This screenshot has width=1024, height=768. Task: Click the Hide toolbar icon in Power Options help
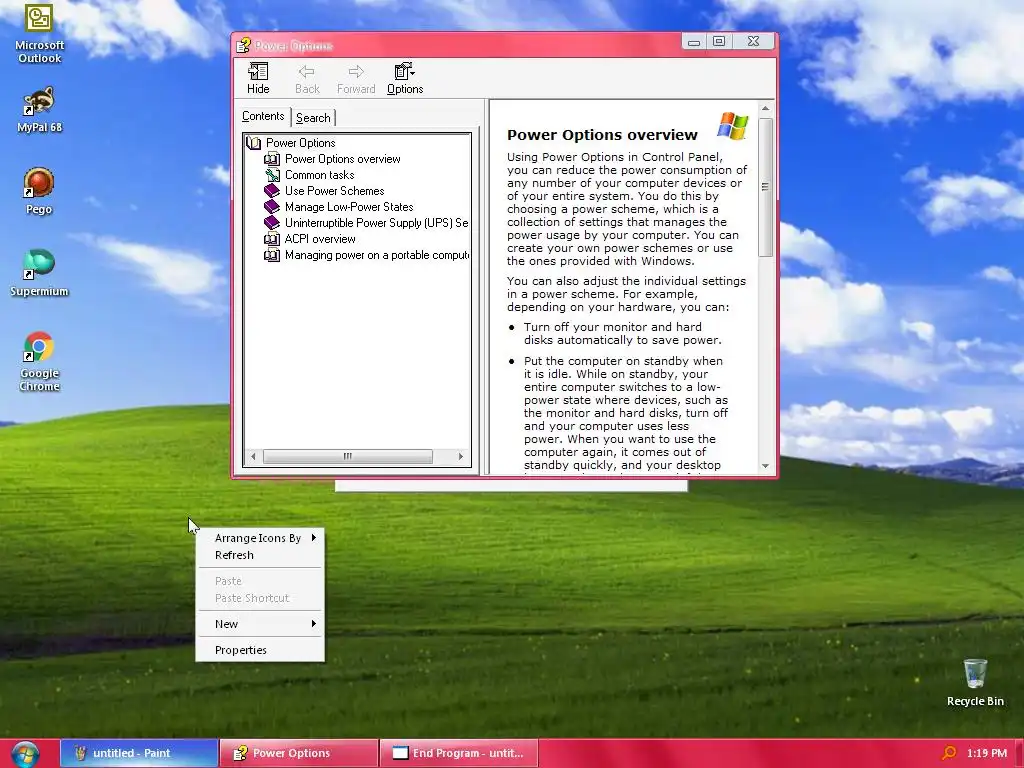tap(258, 78)
